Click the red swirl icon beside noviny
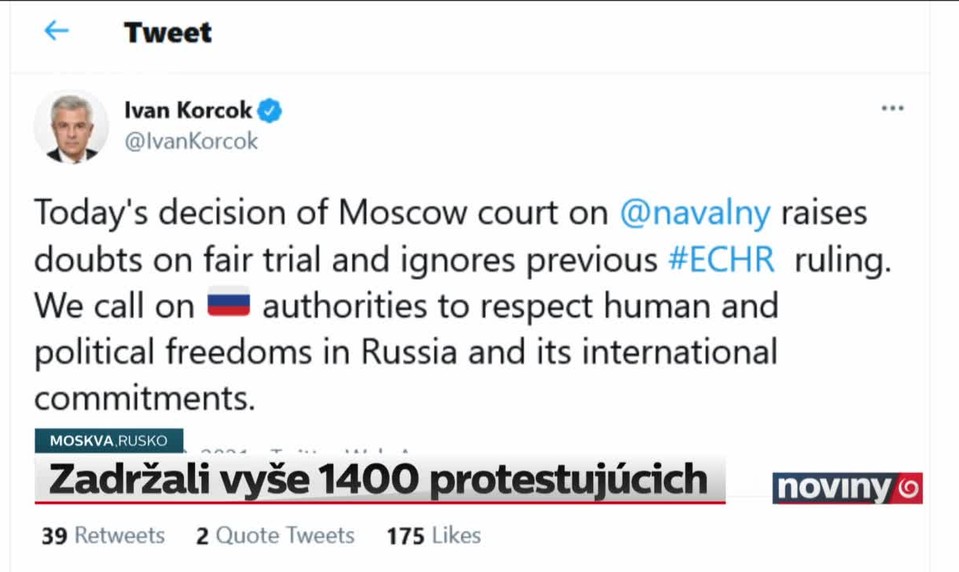959x572 pixels. 909,488
